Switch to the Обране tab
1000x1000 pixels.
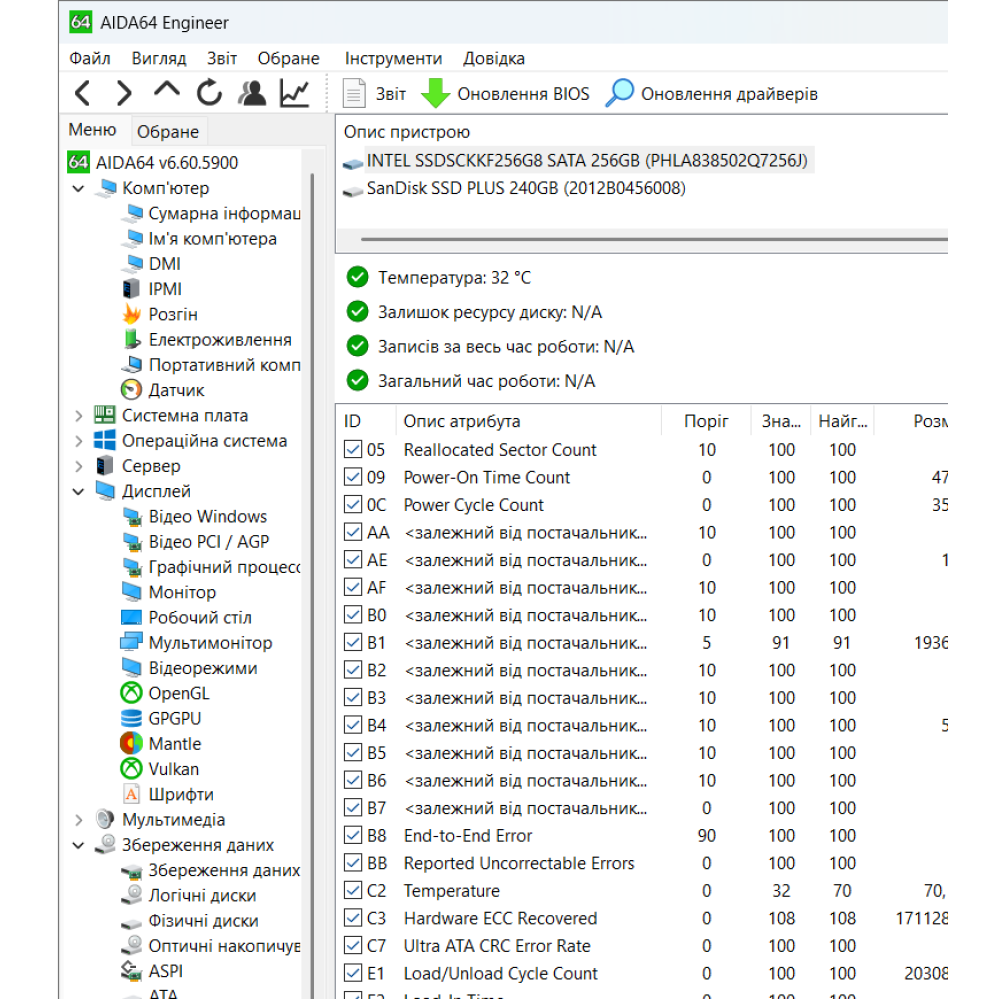(x=168, y=131)
